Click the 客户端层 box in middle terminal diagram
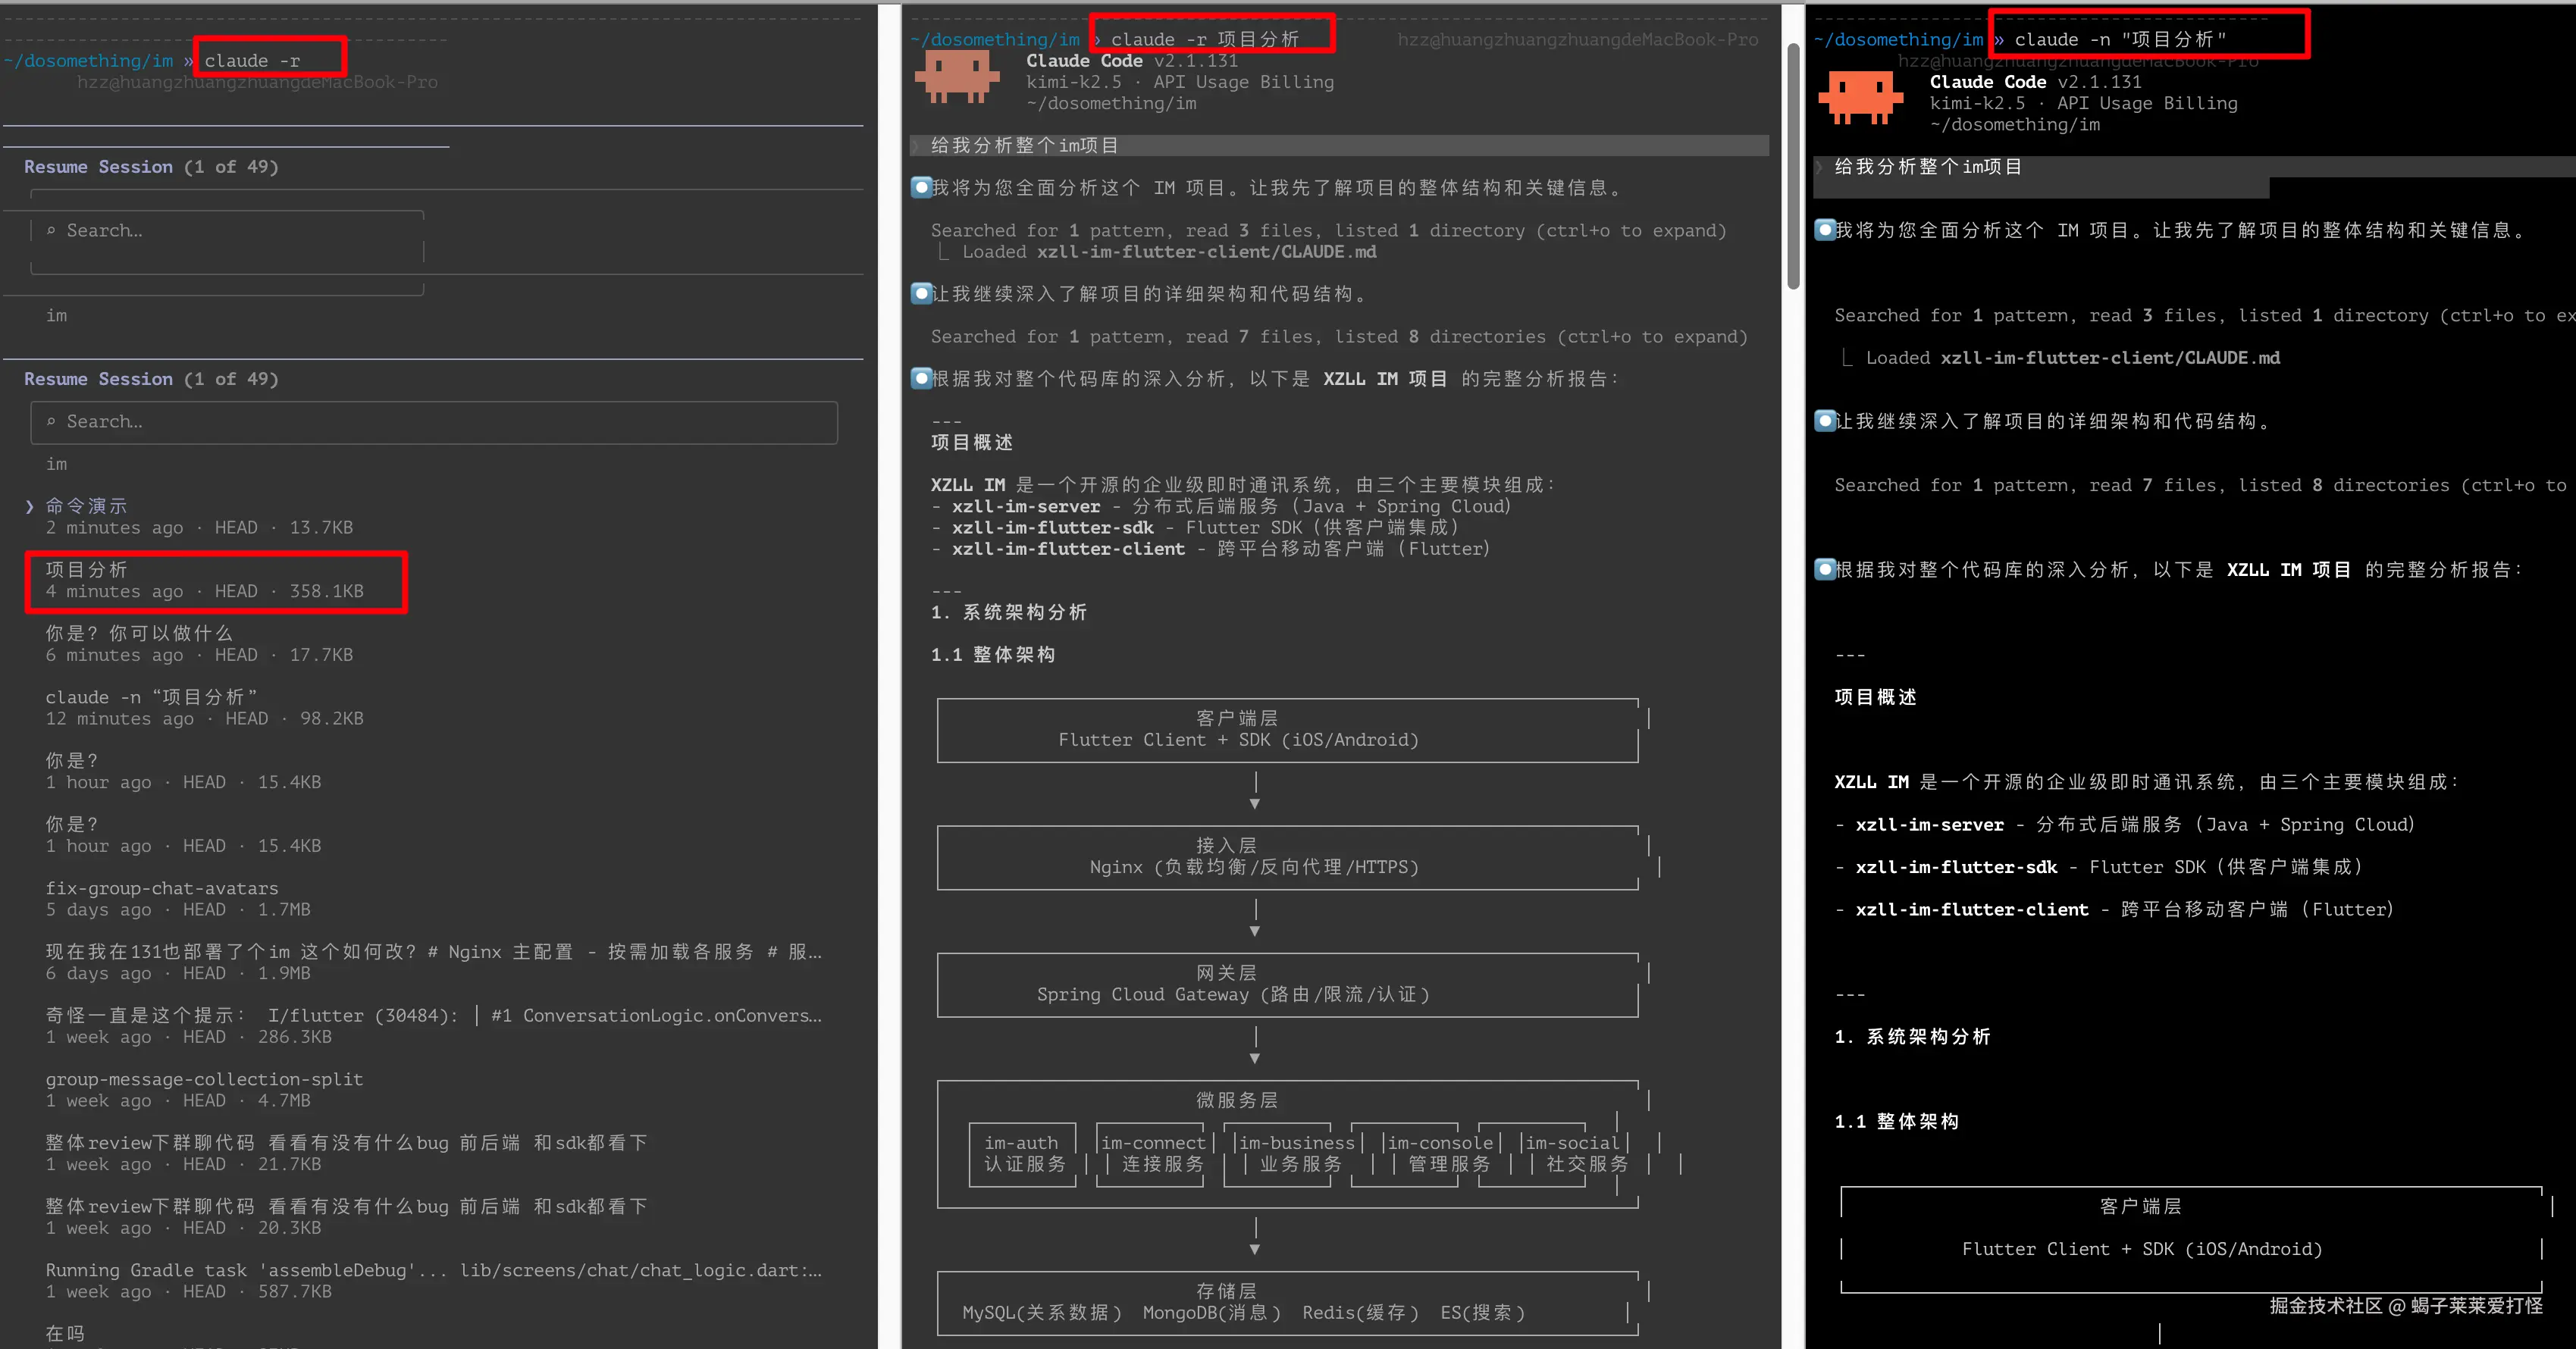The image size is (2576, 1349). click(1287, 730)
